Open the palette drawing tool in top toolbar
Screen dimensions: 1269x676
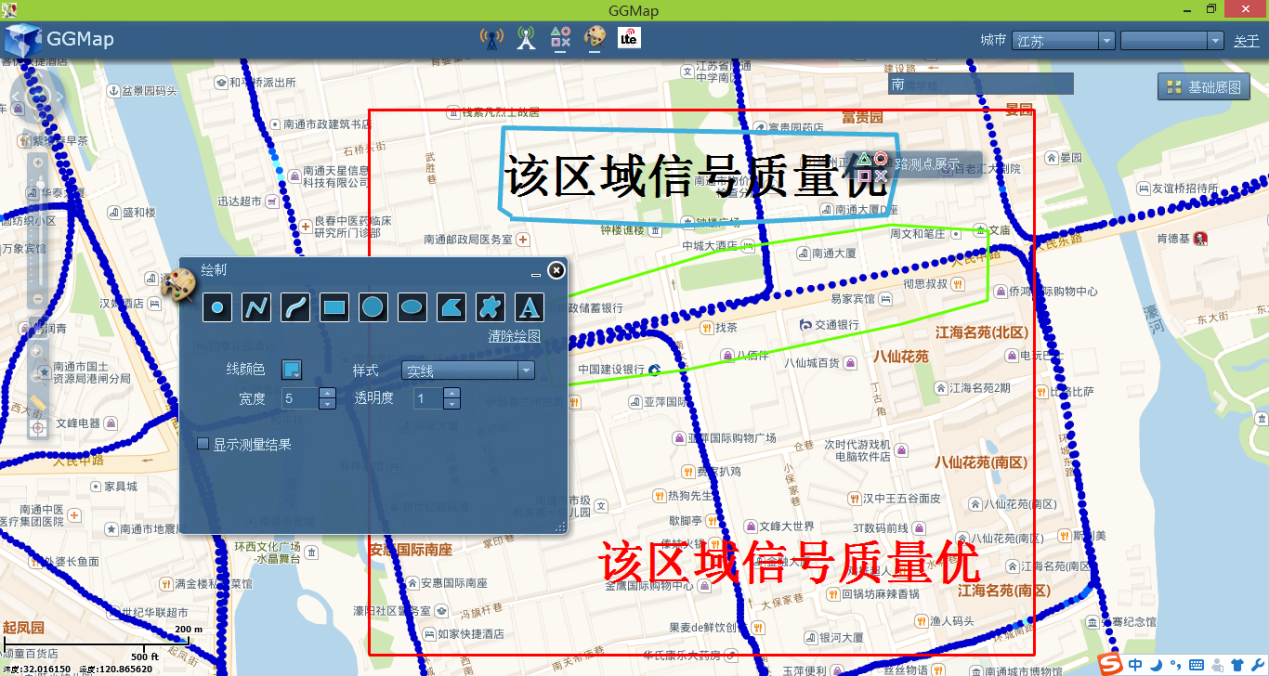(594, 38)
